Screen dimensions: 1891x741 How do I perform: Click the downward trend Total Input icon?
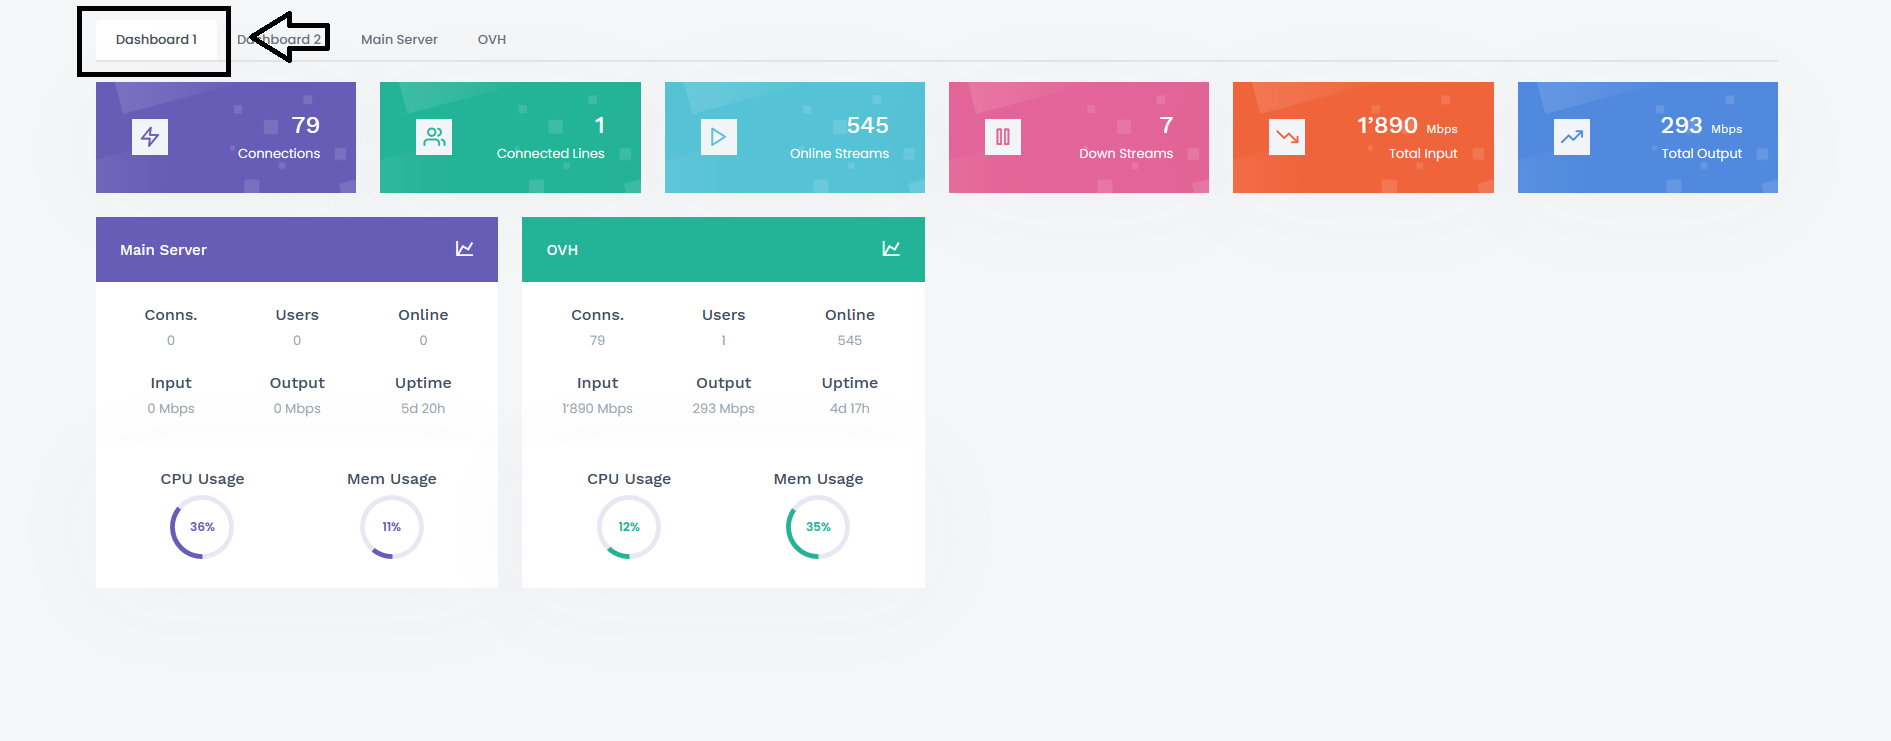coord(1287,137)
